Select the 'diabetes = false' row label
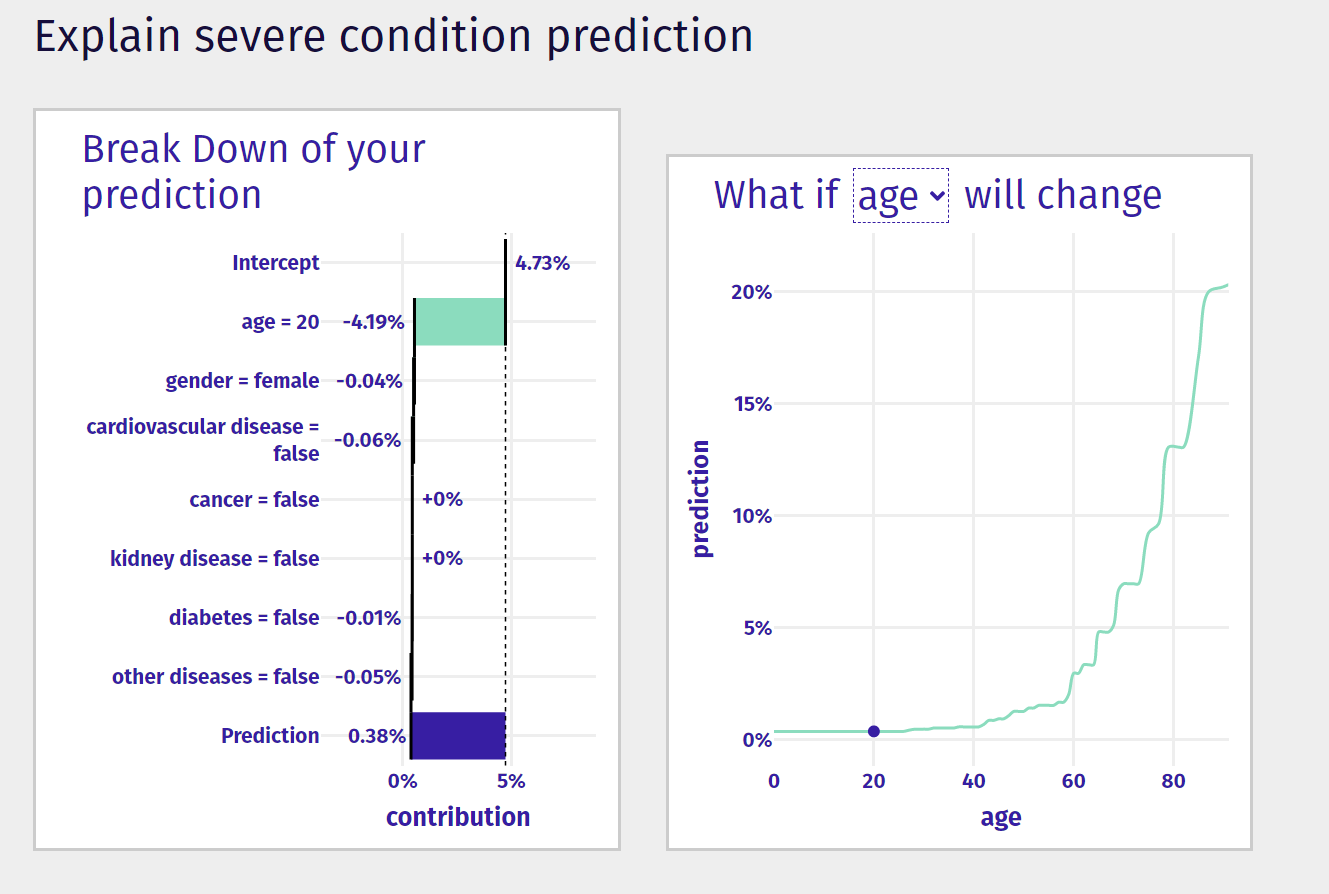This screenshot has height=894, width=1329. [x=244, y=617]
